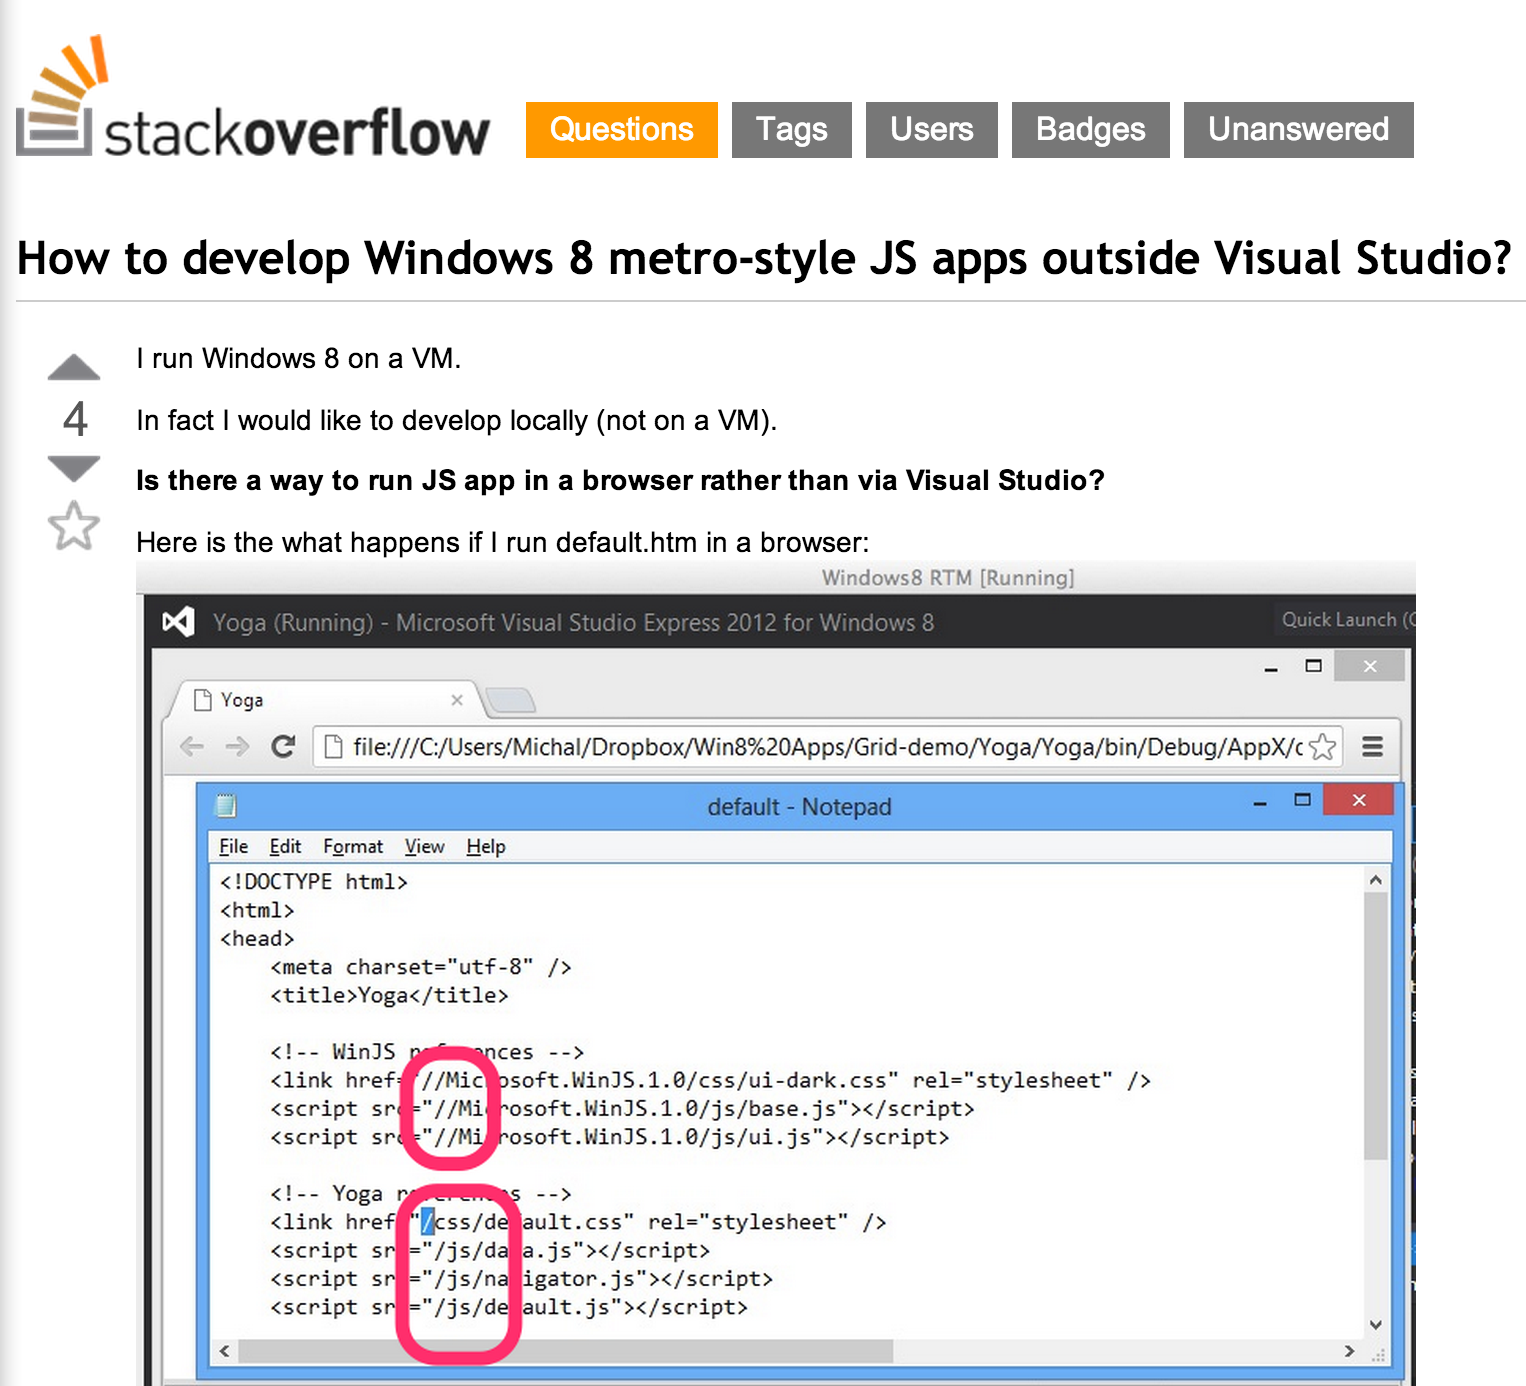Click the Quick Launch search box
The image size is (1526, 1386).
point(1345,620)
